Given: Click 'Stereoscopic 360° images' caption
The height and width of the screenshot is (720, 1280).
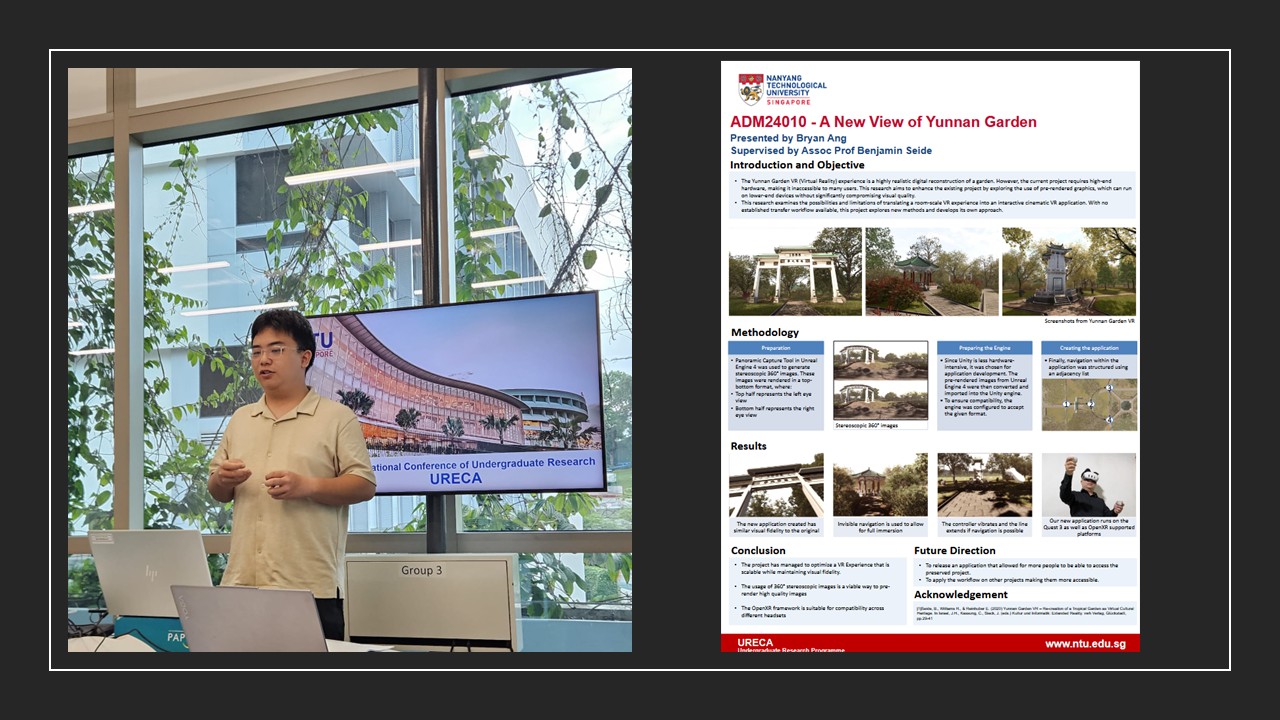Looking at the screenshot, I should [x=866, y=425].
